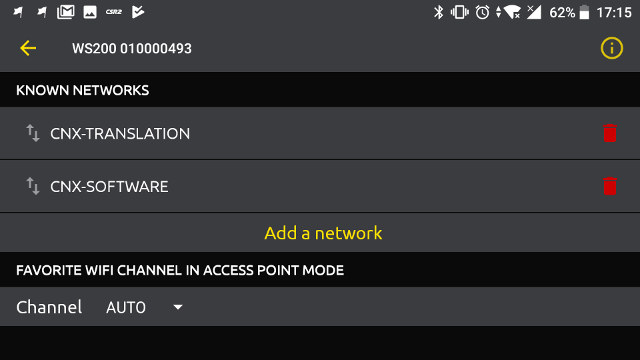Add a network
The width and height of the screenshot is (640, 360).
(x=323, y=233)
